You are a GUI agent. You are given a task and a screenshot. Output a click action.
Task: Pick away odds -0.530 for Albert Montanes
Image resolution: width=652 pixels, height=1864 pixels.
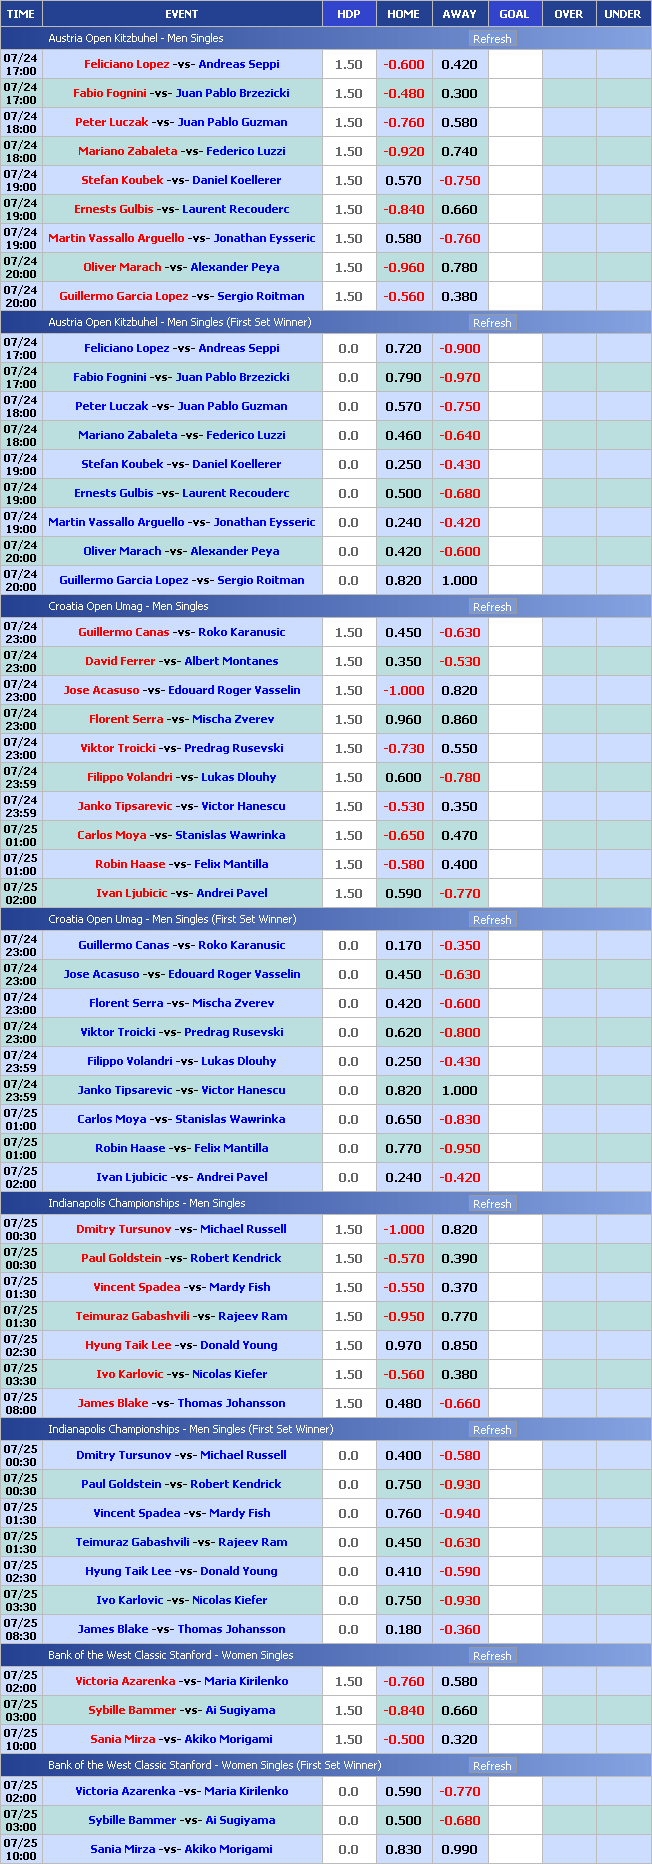pyautogui.click(x=459, y=661)
